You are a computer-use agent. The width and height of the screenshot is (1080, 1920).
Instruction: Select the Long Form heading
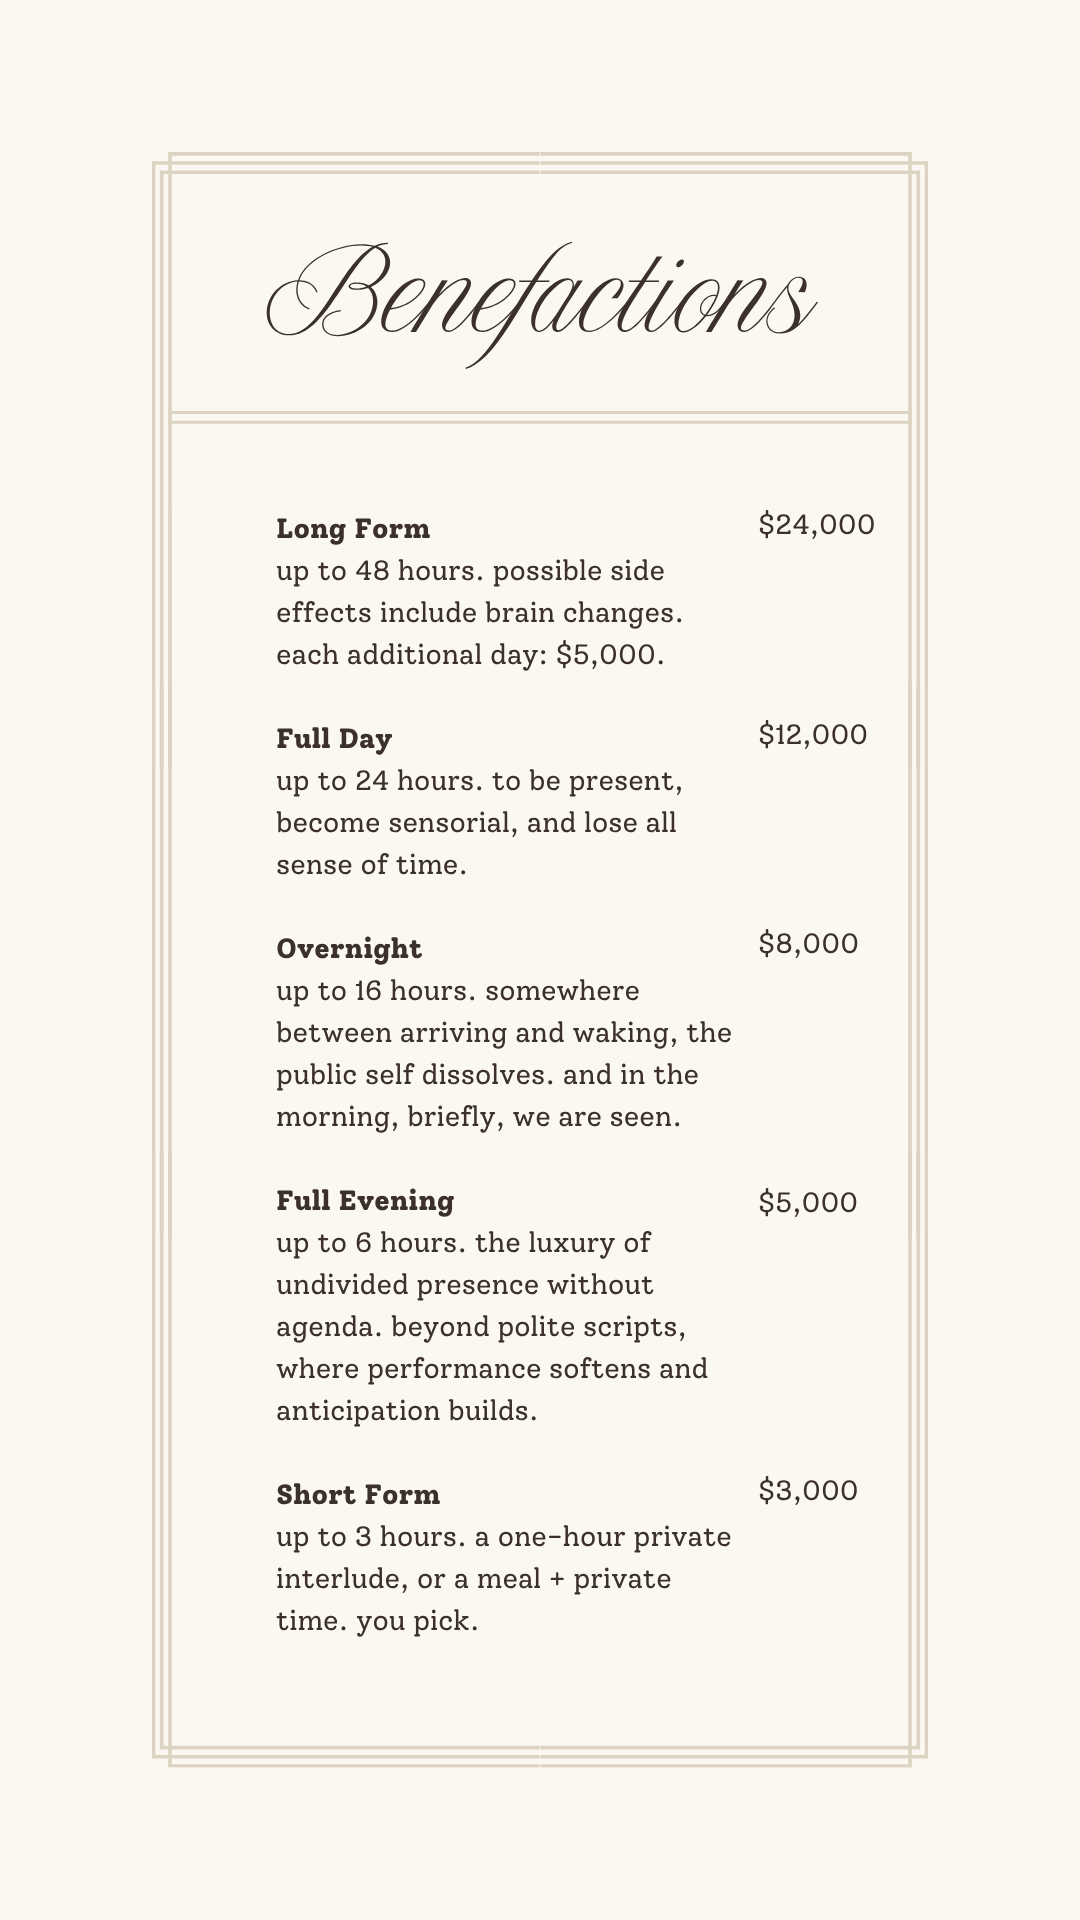[x=353, y=528]
